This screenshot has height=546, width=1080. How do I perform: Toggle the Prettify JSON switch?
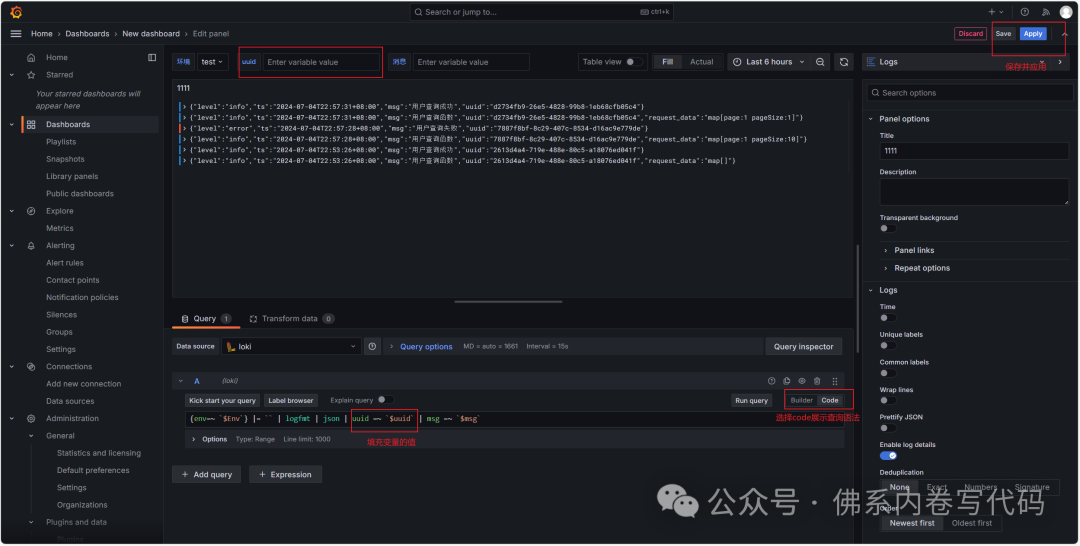point(888,428)
